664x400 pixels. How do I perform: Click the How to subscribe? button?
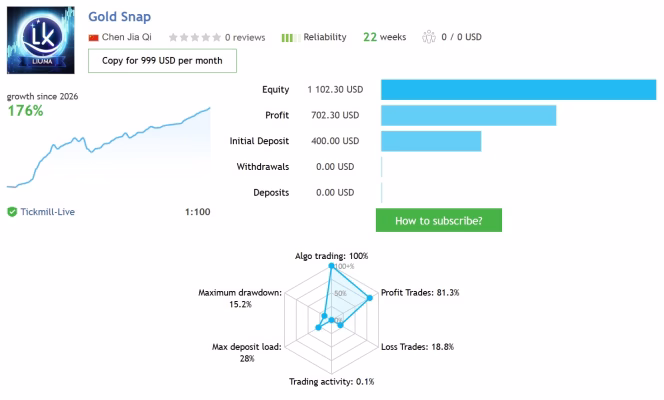click(439, 220)
